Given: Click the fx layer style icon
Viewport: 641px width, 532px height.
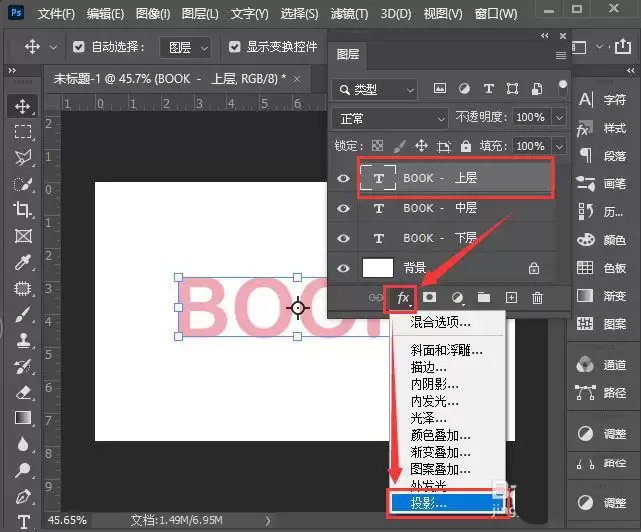Looking at the screenshot, I should (x=403, y=298).
